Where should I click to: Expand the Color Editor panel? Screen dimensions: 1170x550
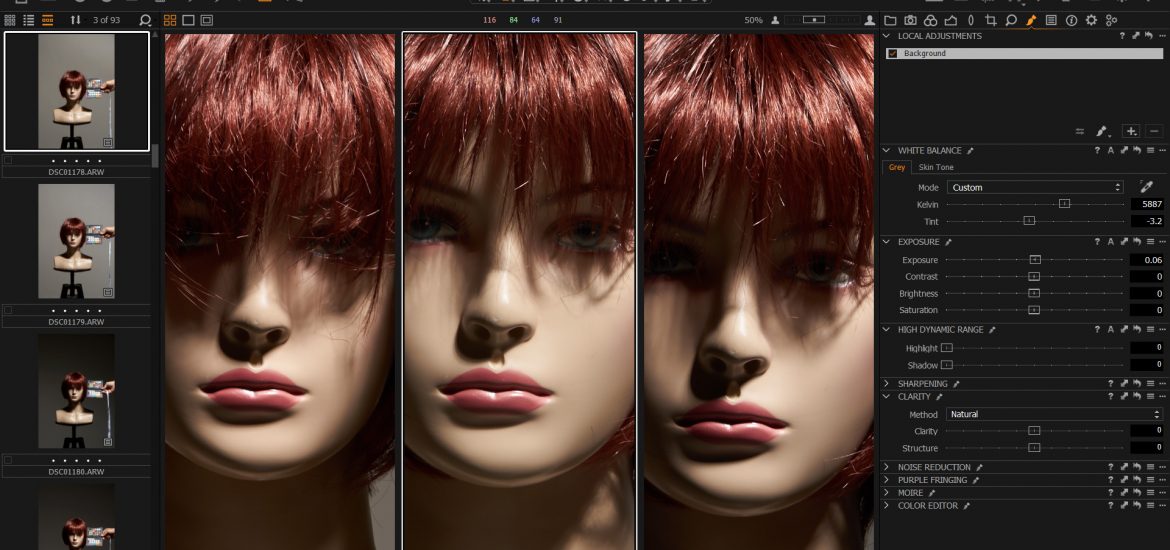(x=886, y=505)
